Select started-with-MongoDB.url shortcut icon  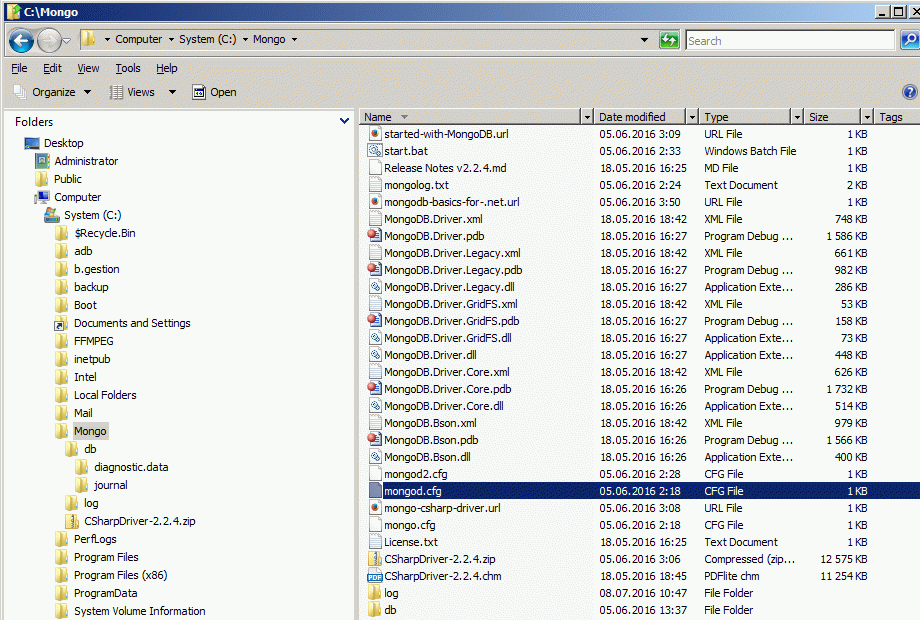pos(375,134)
